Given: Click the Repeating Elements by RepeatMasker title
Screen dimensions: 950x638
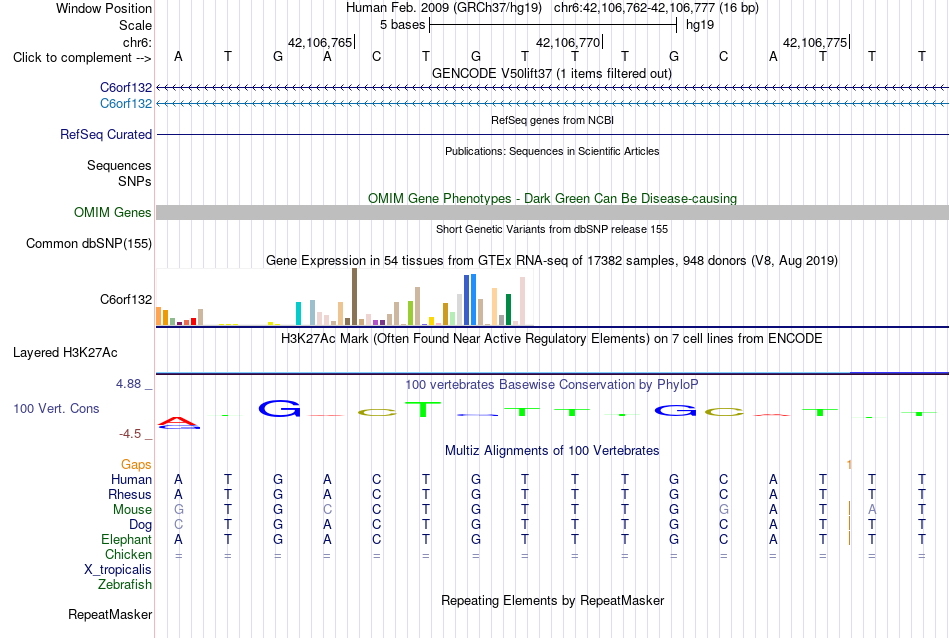Looking at the screenshot, I should pos(553,600).
